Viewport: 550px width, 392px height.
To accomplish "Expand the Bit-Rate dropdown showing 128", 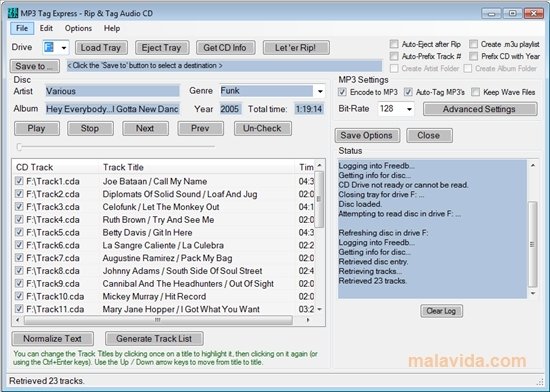I will click(x=409, y=109).
